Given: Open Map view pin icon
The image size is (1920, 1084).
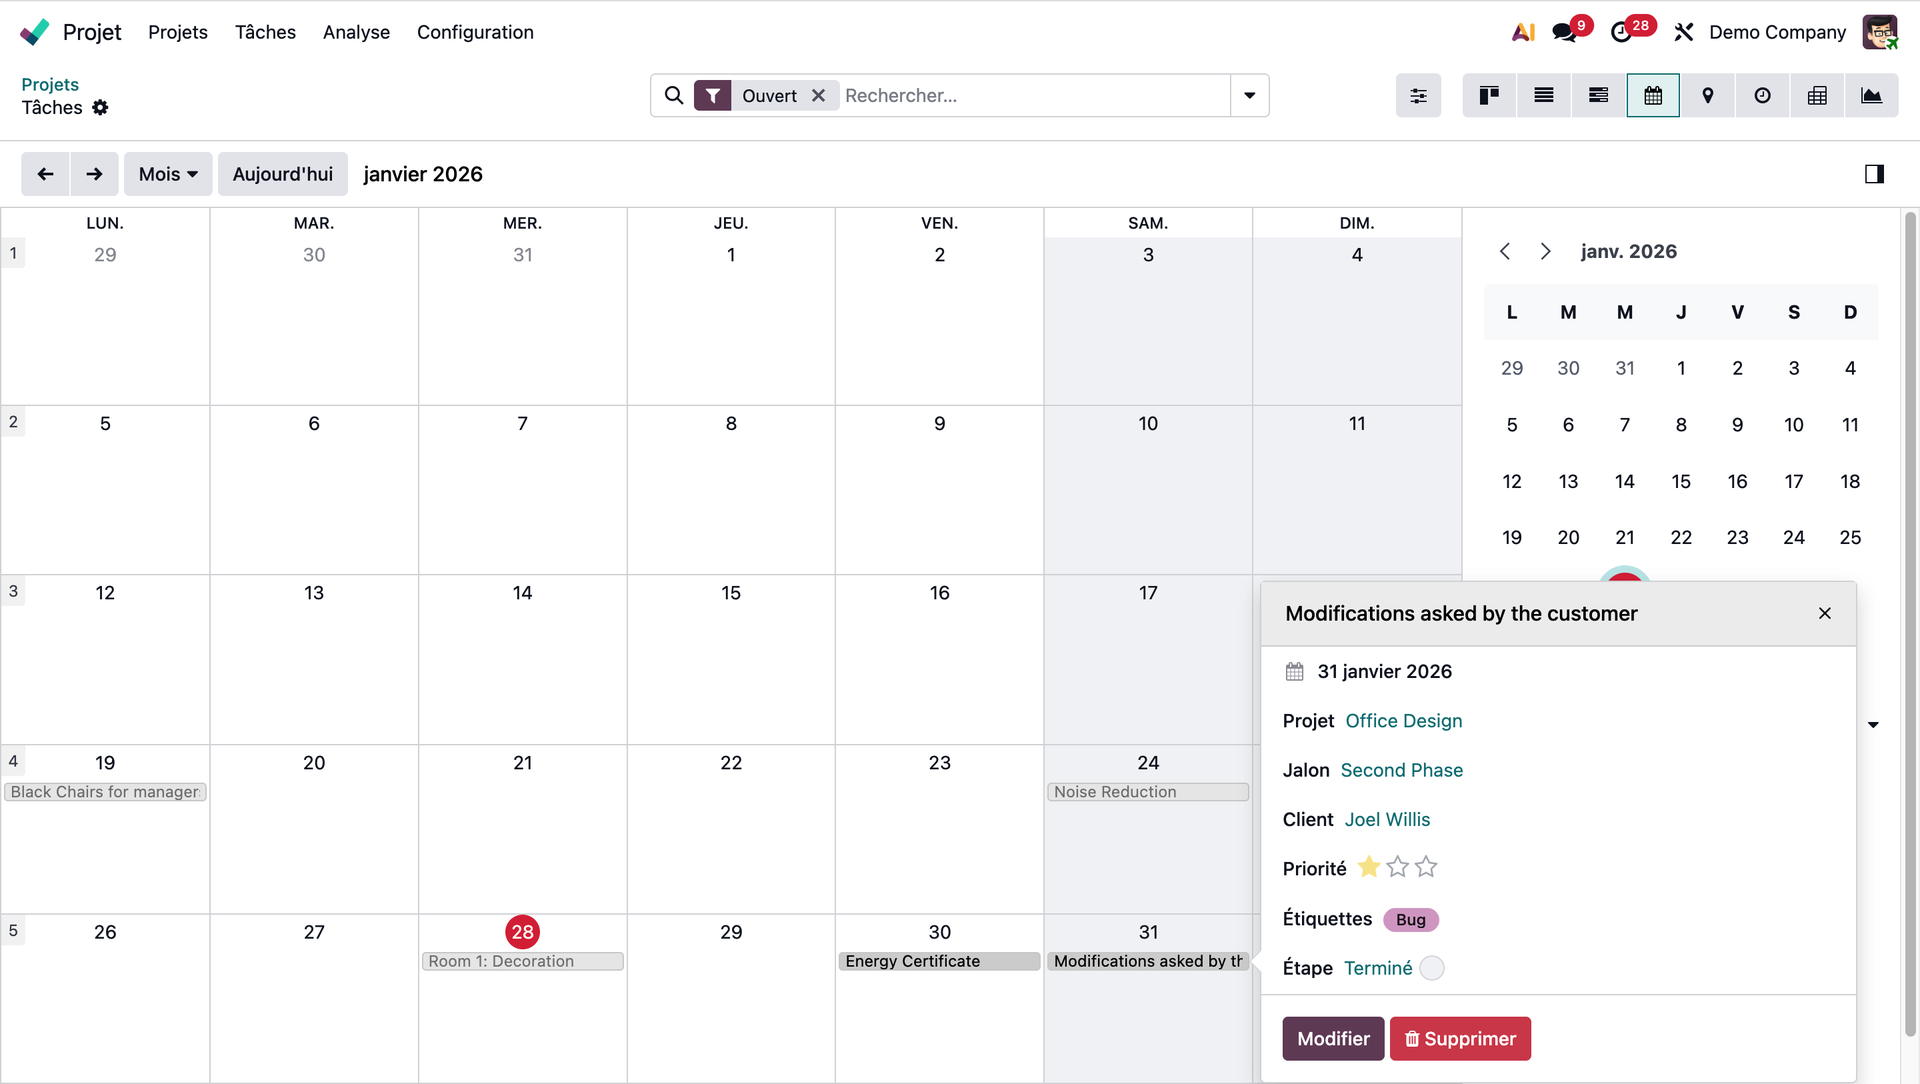Looking at the screenshot, I should click(x=1708, y=96).
